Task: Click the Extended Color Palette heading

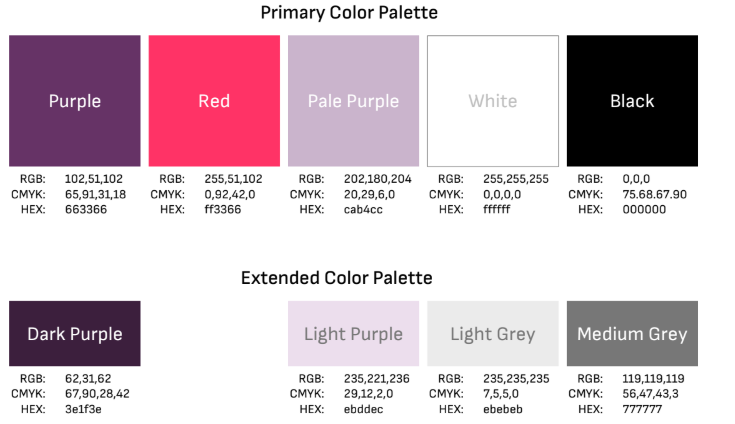Action: coord(337,278)
